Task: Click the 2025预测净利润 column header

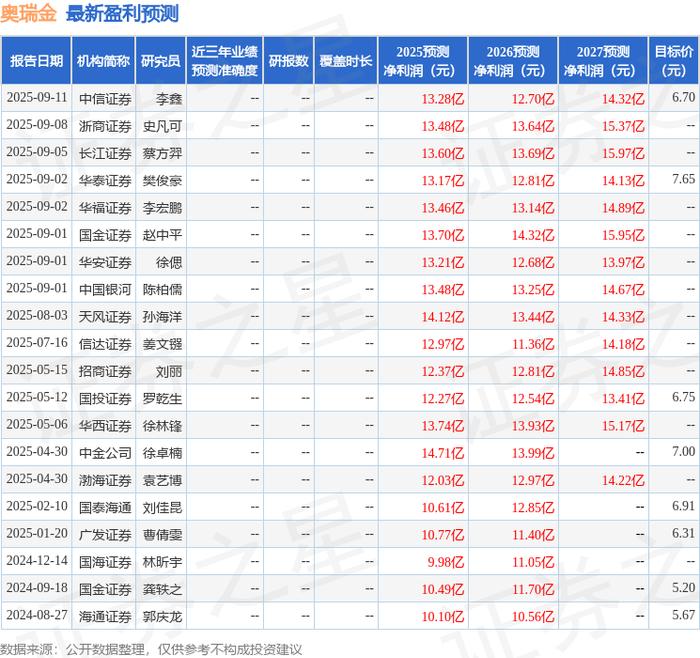Action: [x=423, y=61]
